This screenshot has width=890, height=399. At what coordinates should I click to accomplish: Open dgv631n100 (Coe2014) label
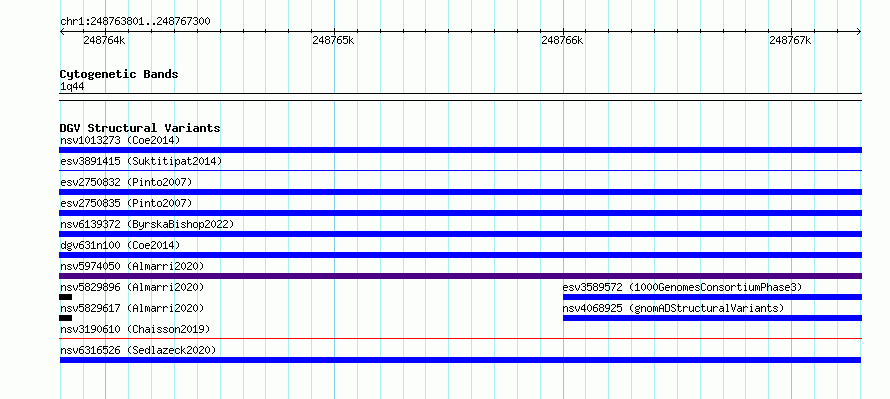(x=120, y=245)
